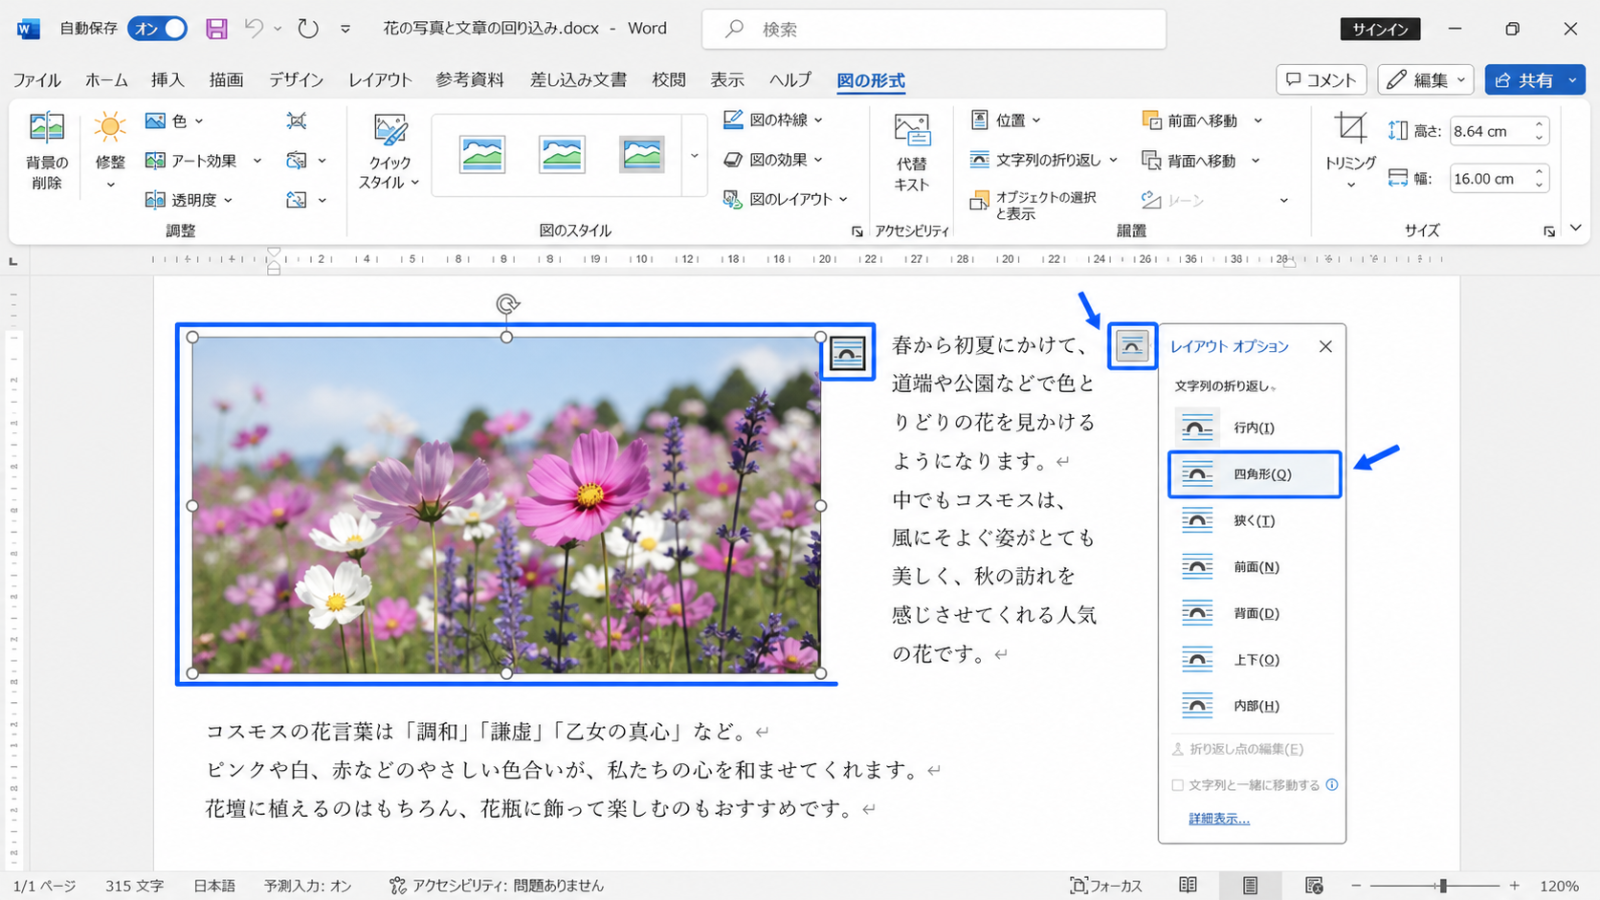Select 上下(O) wrap option
The height and width of the screenshot is (900, 1600).
pos(1254,660)
